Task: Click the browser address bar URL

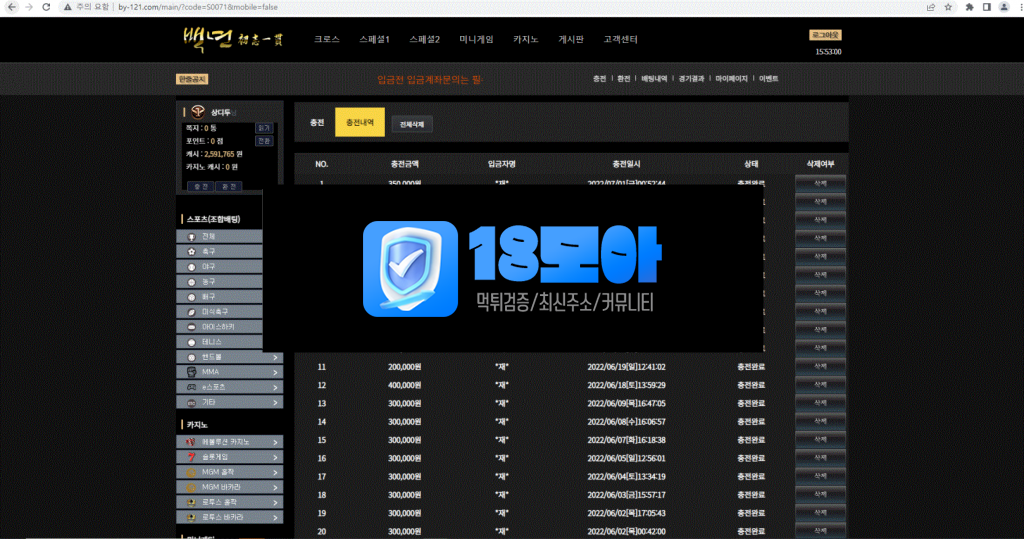Action: [198, 7]
